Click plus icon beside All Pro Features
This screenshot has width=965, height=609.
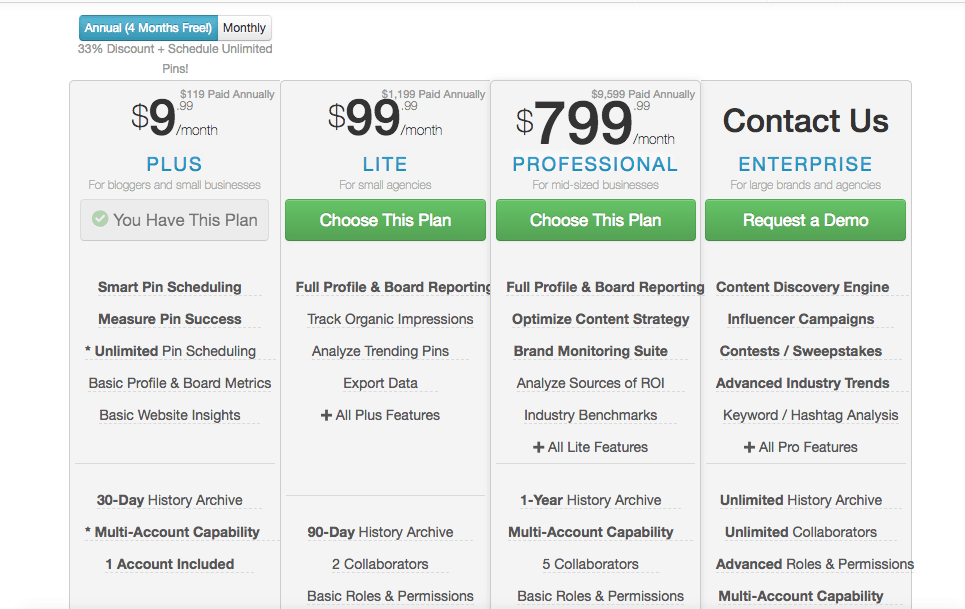click(749, 447)
